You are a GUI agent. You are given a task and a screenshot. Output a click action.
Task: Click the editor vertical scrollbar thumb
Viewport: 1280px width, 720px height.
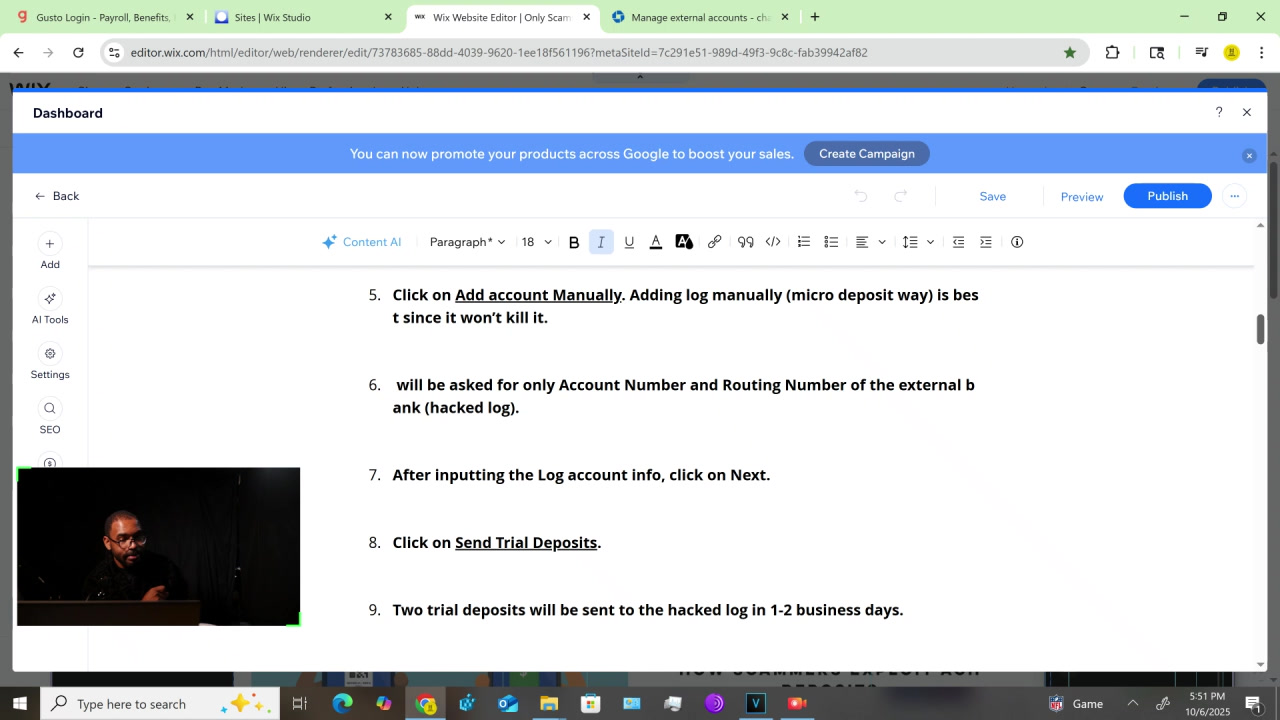[x=1261, y=329]
